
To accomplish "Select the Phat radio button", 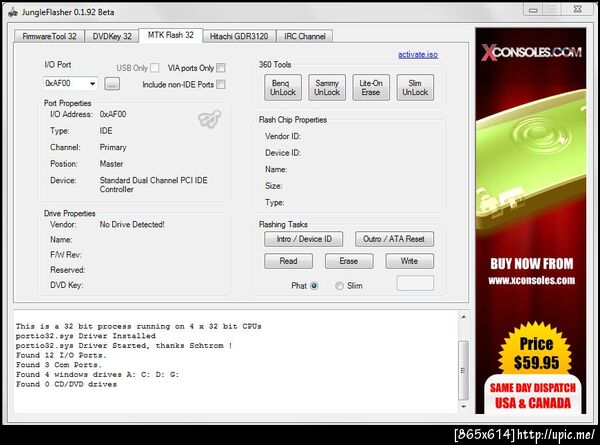I will [314, 286].
